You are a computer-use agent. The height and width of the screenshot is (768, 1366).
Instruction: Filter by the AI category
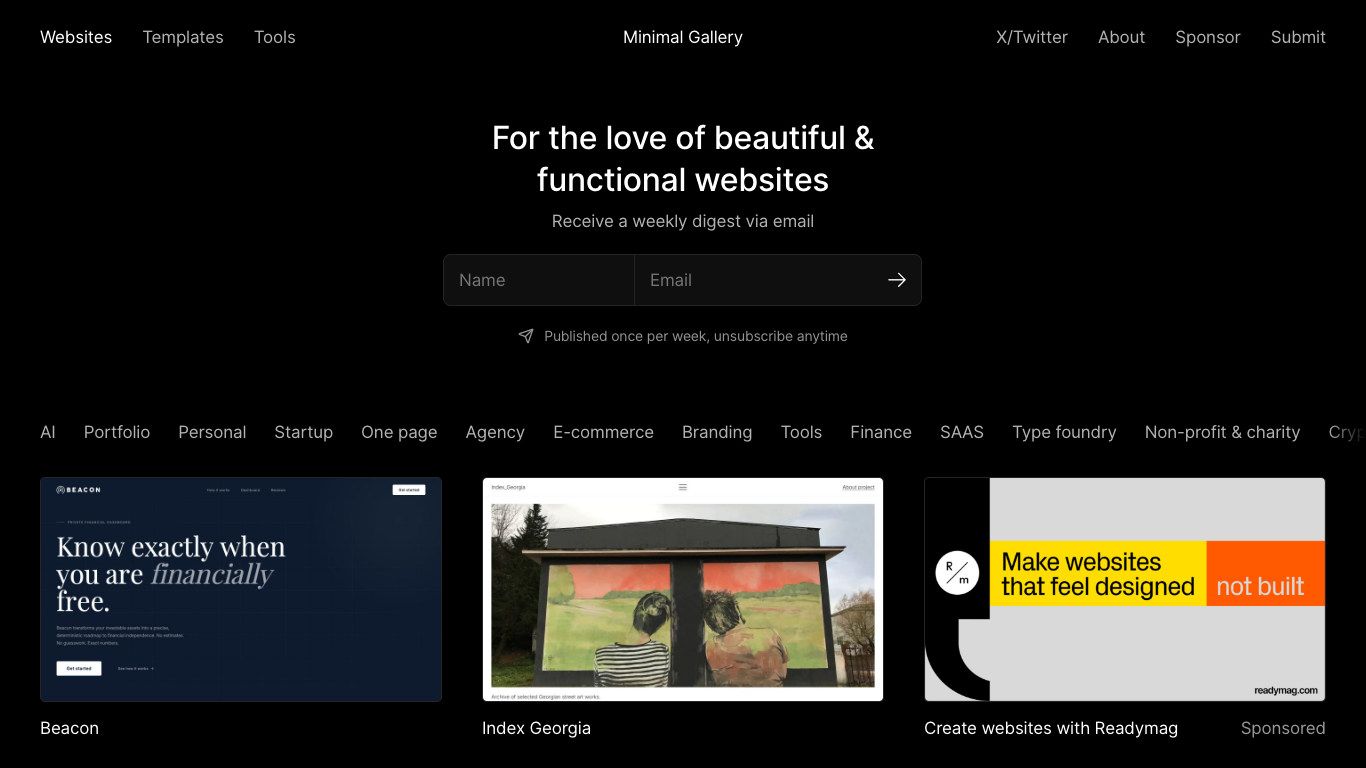coord(48,432)
